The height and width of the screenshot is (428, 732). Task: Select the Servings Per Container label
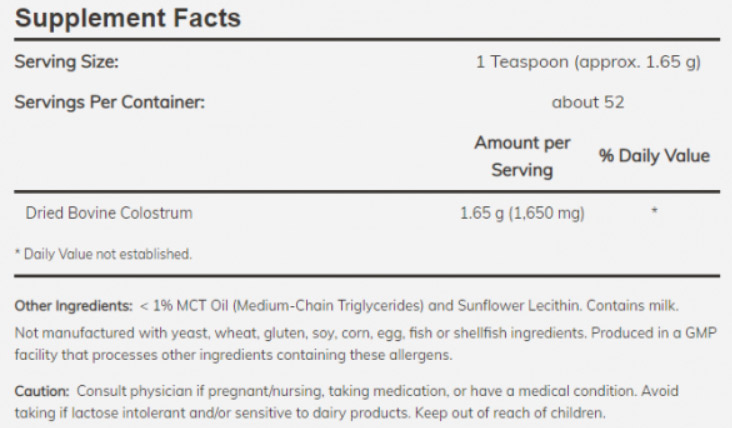[x=109, y=102]
